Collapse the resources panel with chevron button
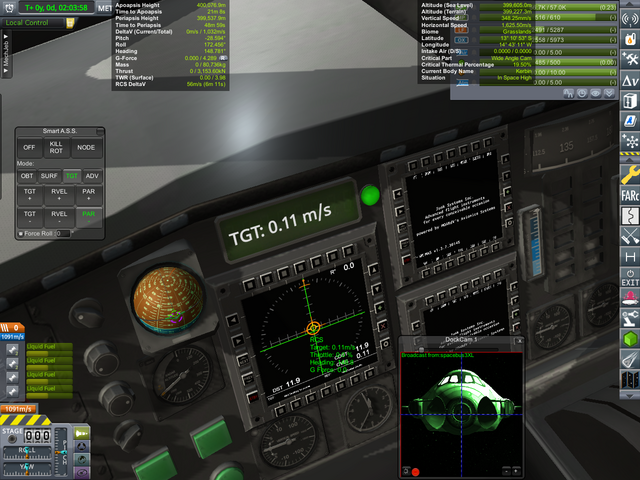The width and height of the screenshot is (640, 480). [608, 93]
